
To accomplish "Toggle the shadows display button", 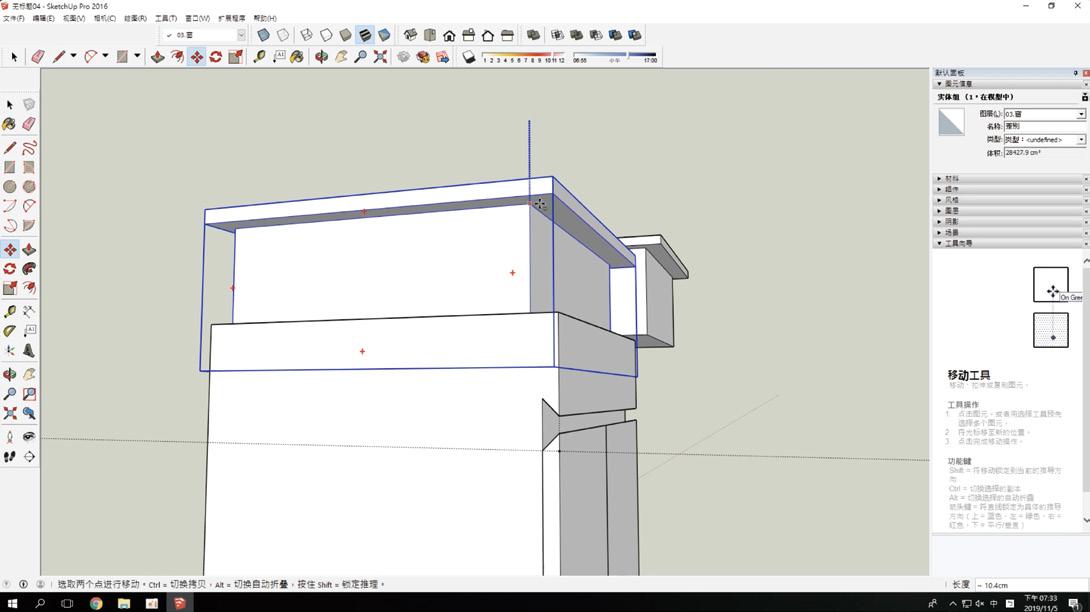I will pyautogui.click(x=468, y=57).
